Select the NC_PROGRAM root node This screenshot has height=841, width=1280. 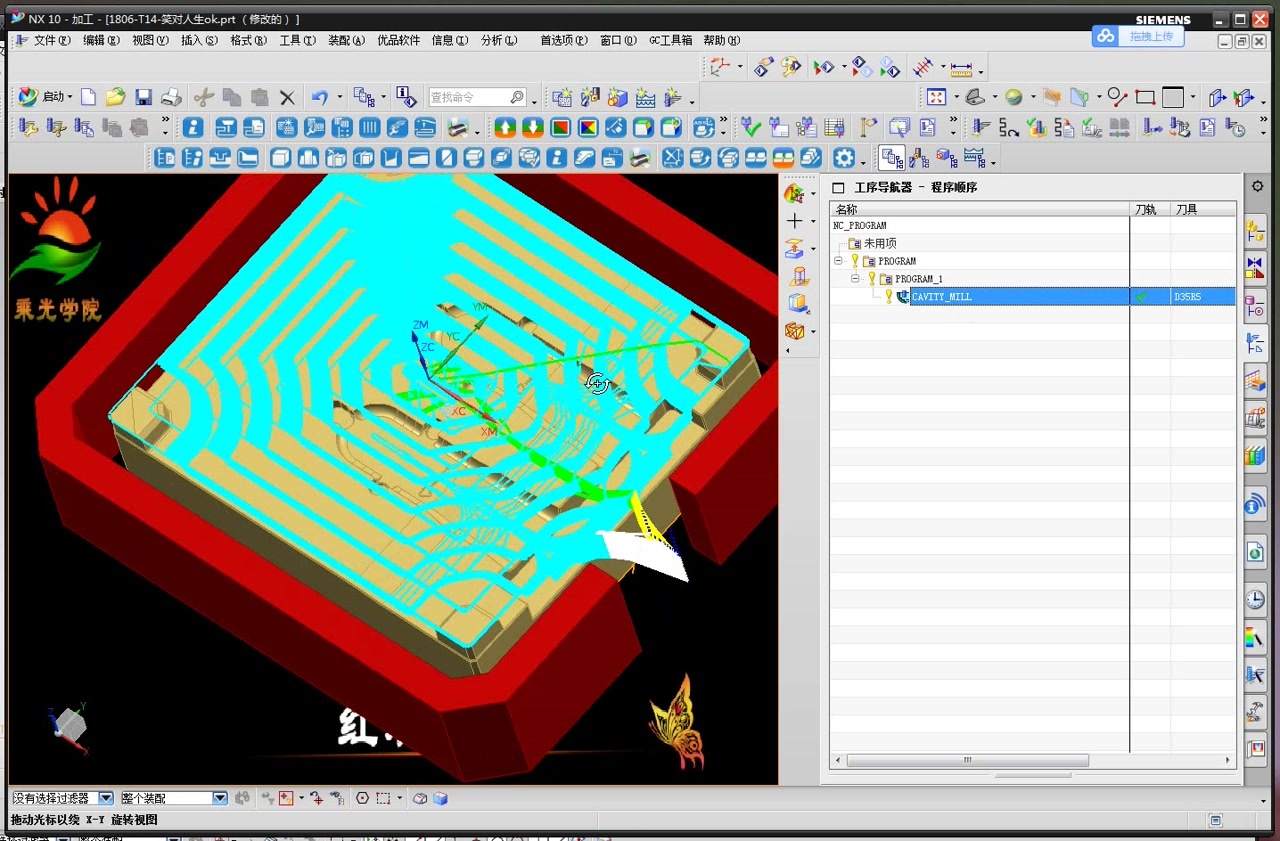pyautogui.click(x=860, y=225)
